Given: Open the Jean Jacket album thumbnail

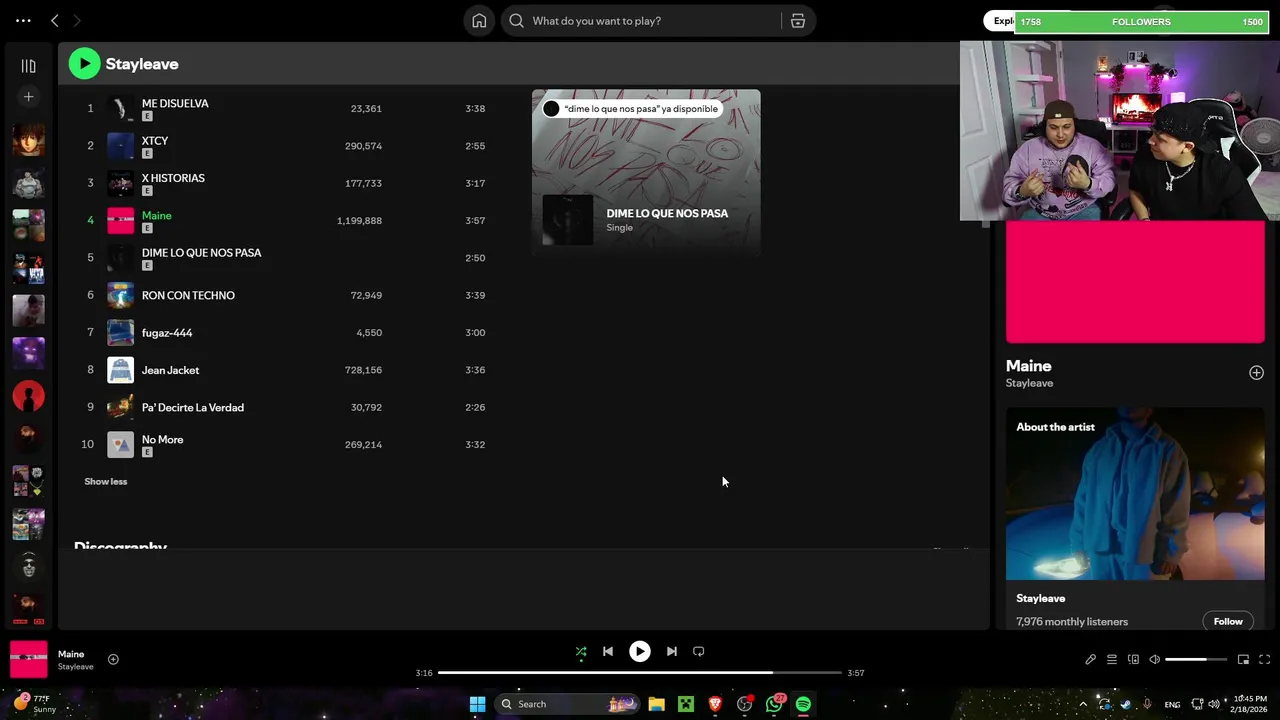Looking at the screenshot, I should 120,370.
